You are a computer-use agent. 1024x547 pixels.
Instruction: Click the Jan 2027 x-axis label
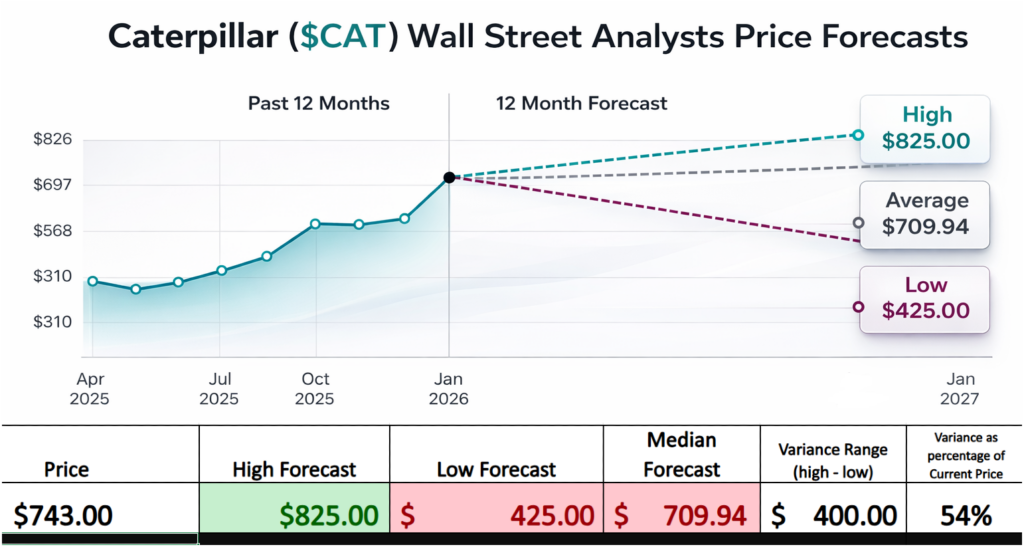961,389
